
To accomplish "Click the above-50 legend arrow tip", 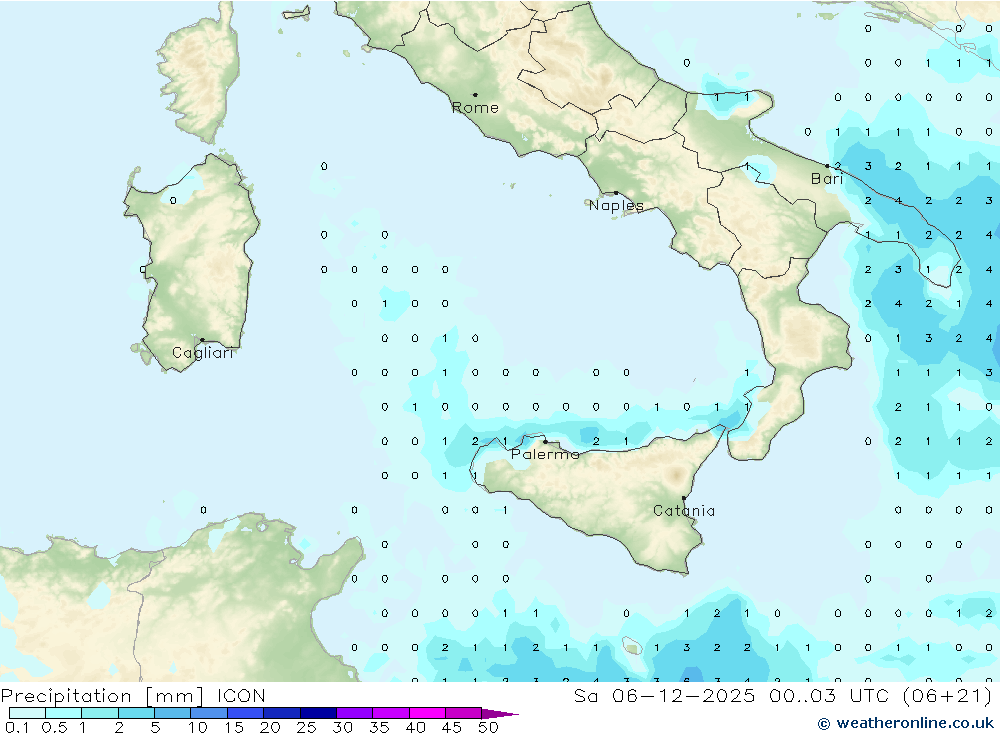I will tap(501, 713).
